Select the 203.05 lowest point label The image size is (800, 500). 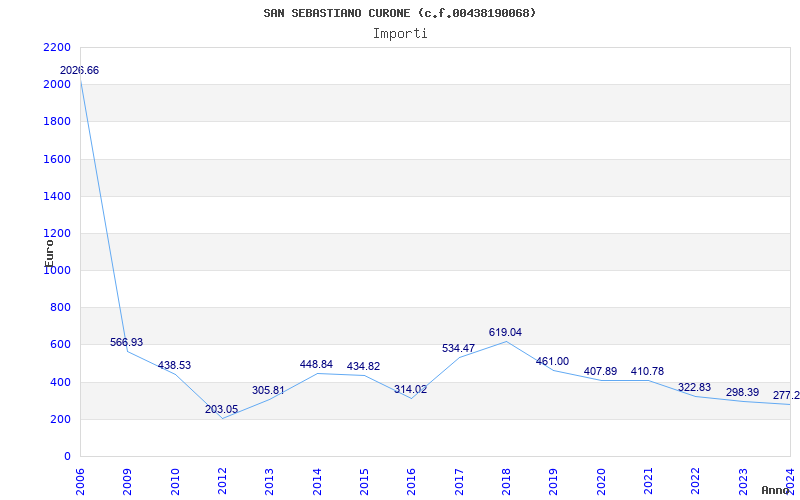pyautogui.click(x=221, y=409)
